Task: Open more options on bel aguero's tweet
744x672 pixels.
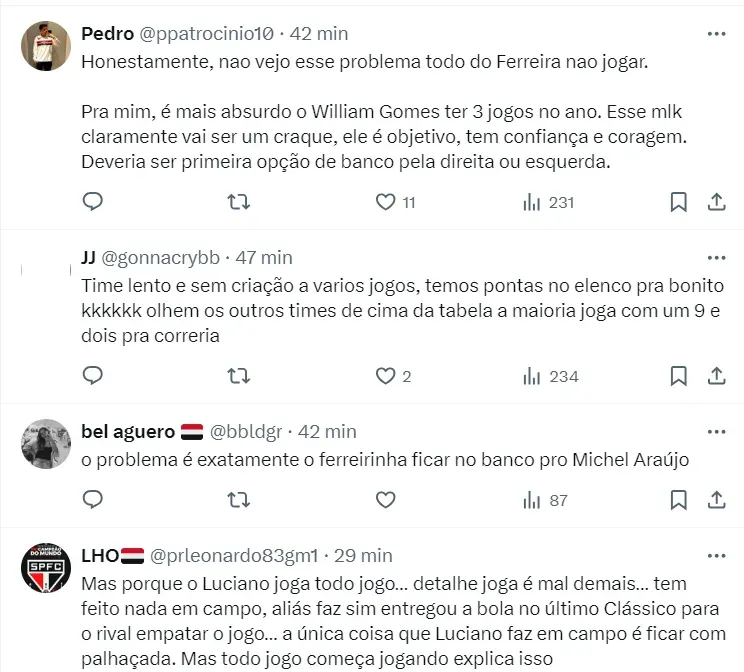Action: click(x=716, y=431)
